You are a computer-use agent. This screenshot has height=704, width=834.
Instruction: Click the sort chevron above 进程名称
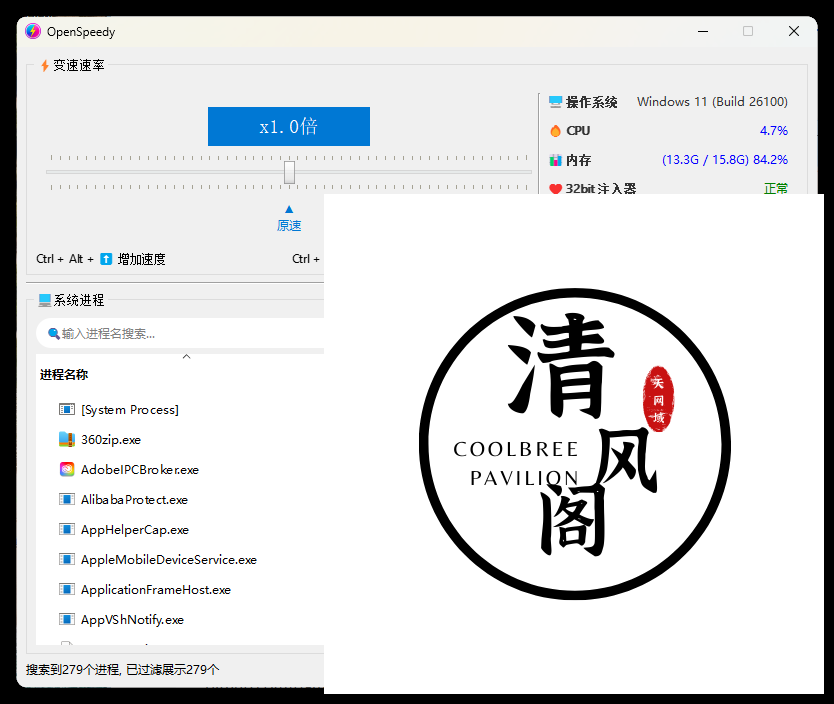186,356
